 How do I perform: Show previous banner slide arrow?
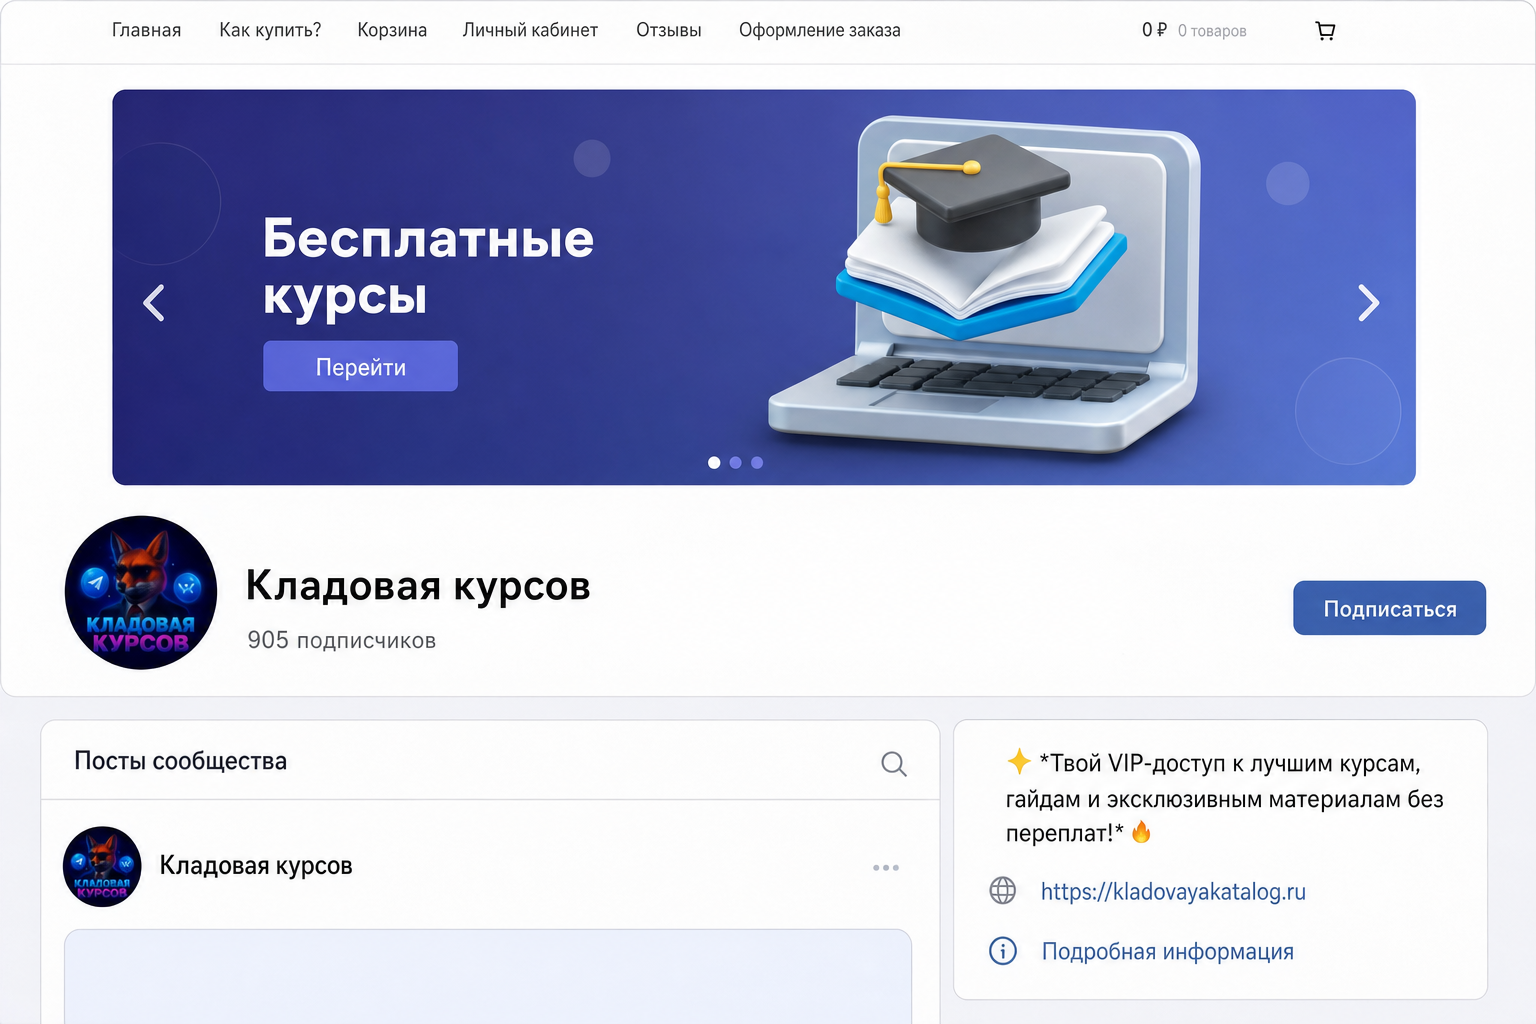click(154, 302)
